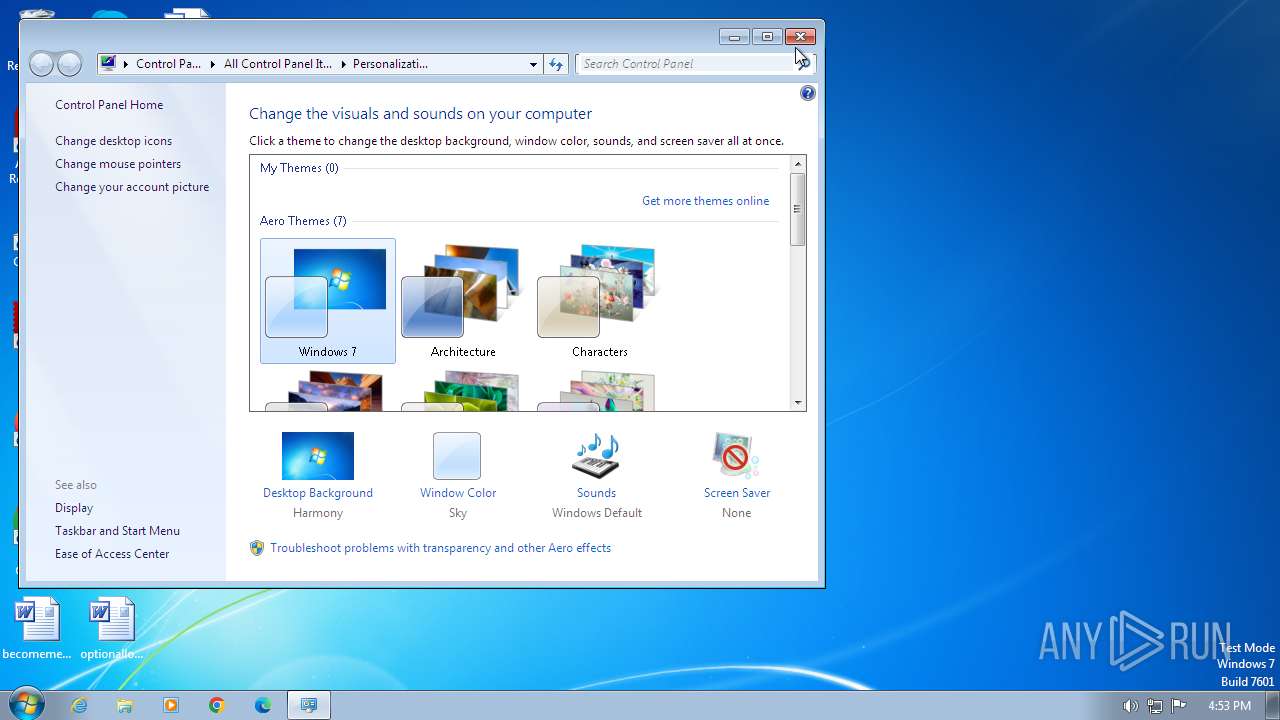Select the Characters theme

point(599,301)
